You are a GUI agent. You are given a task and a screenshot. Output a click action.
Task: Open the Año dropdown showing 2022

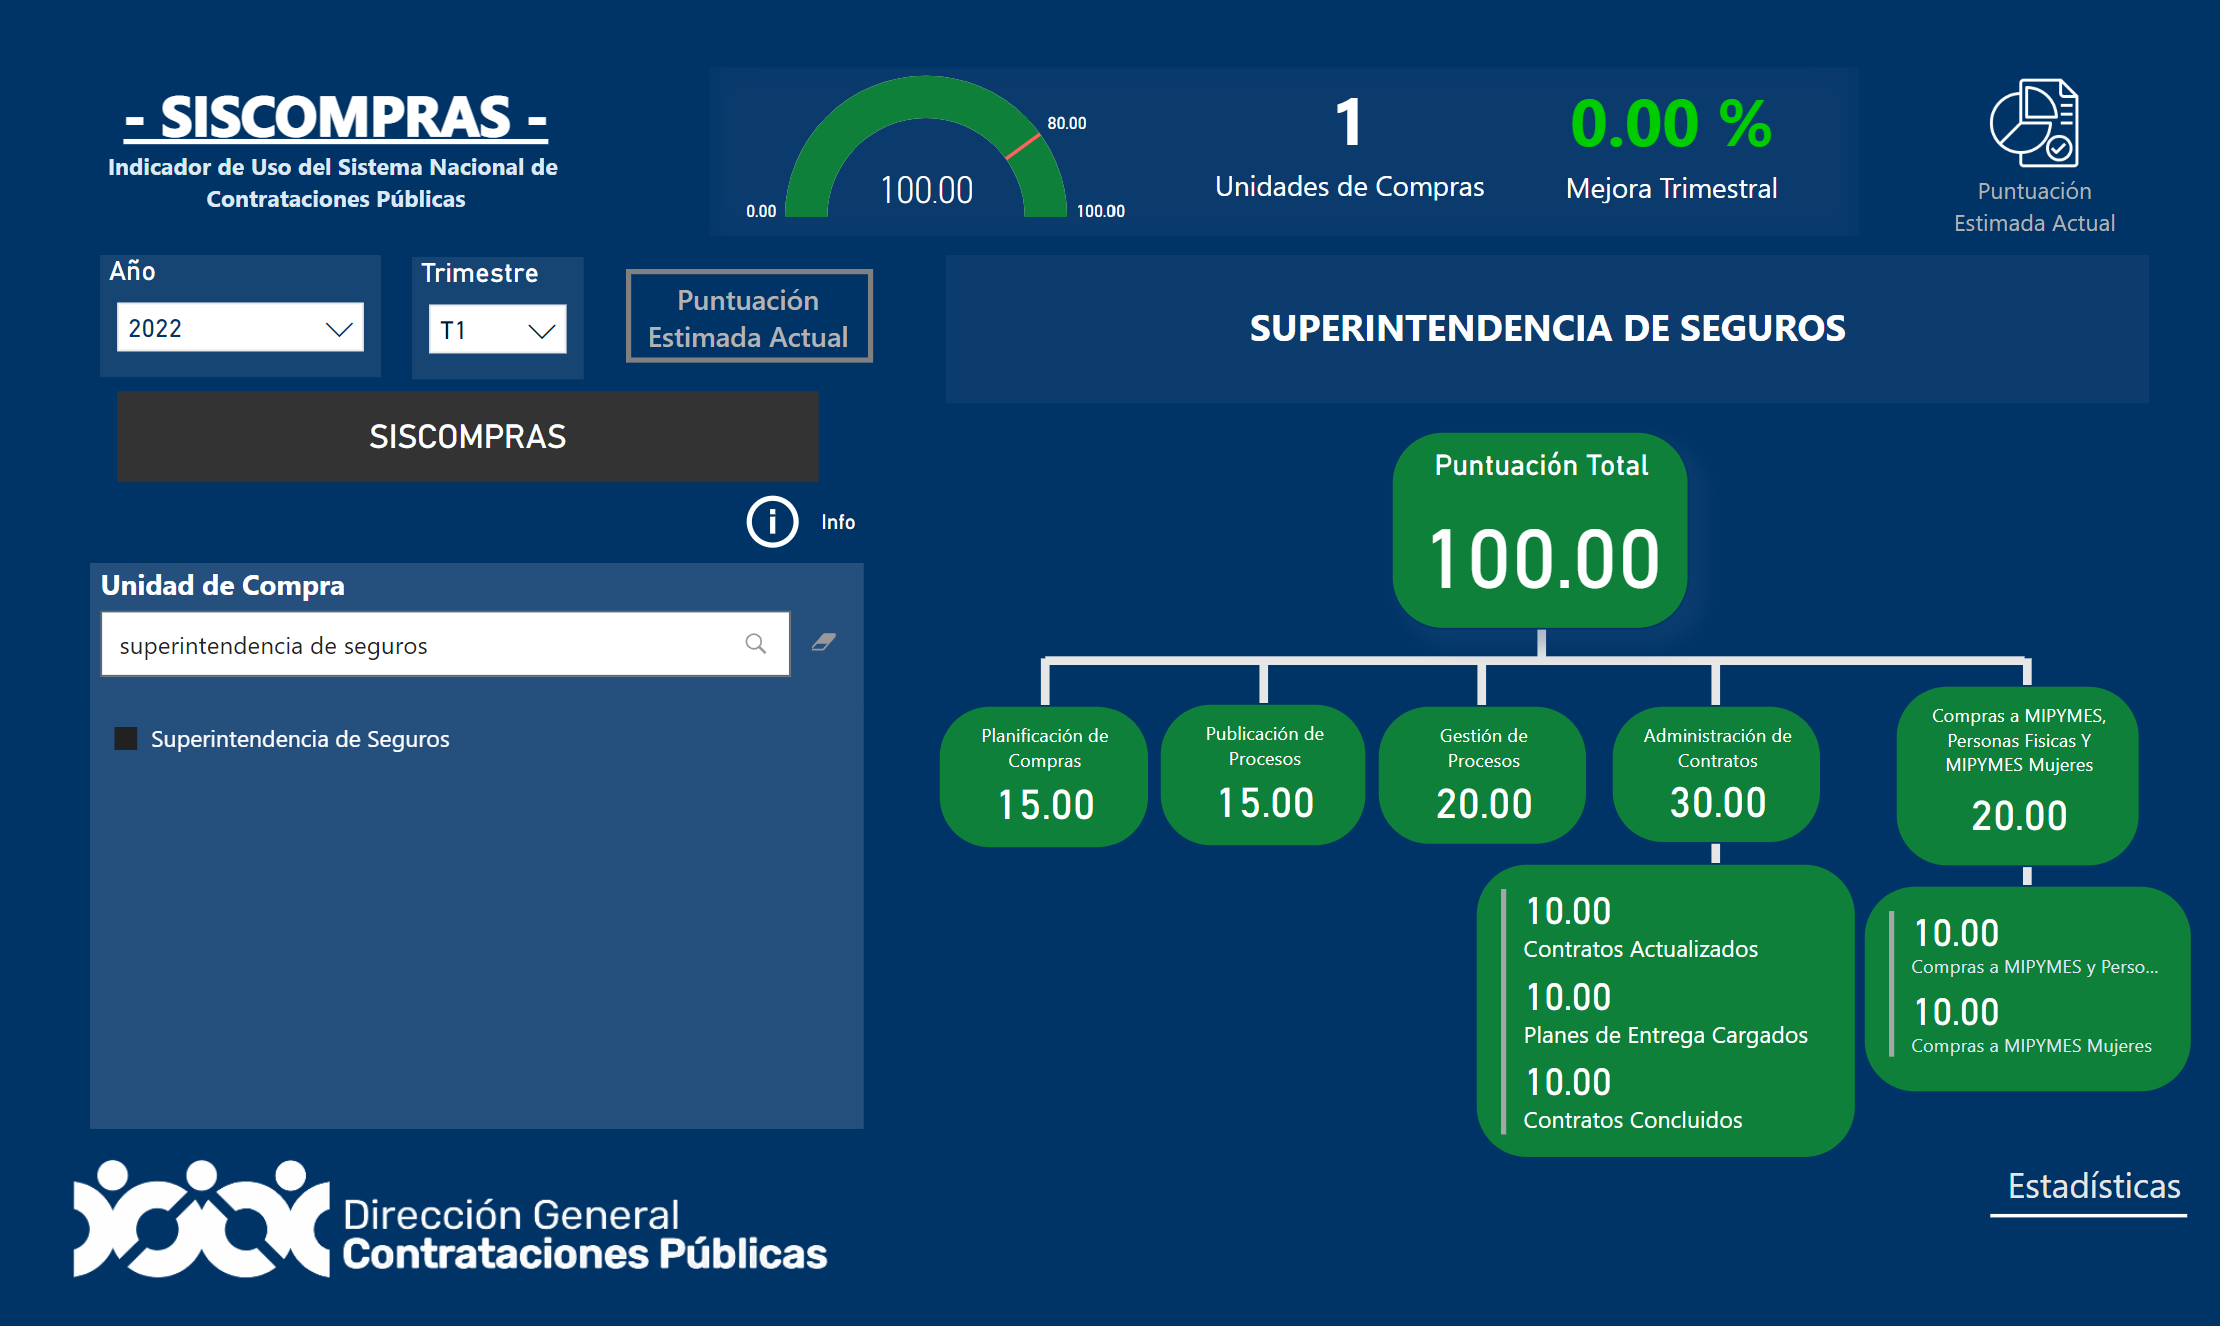(240, 328)
